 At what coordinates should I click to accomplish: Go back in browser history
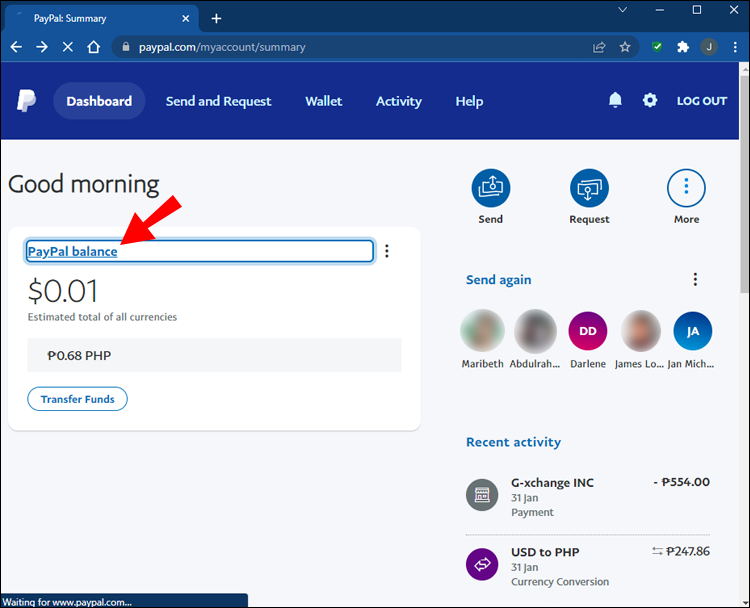16,47
